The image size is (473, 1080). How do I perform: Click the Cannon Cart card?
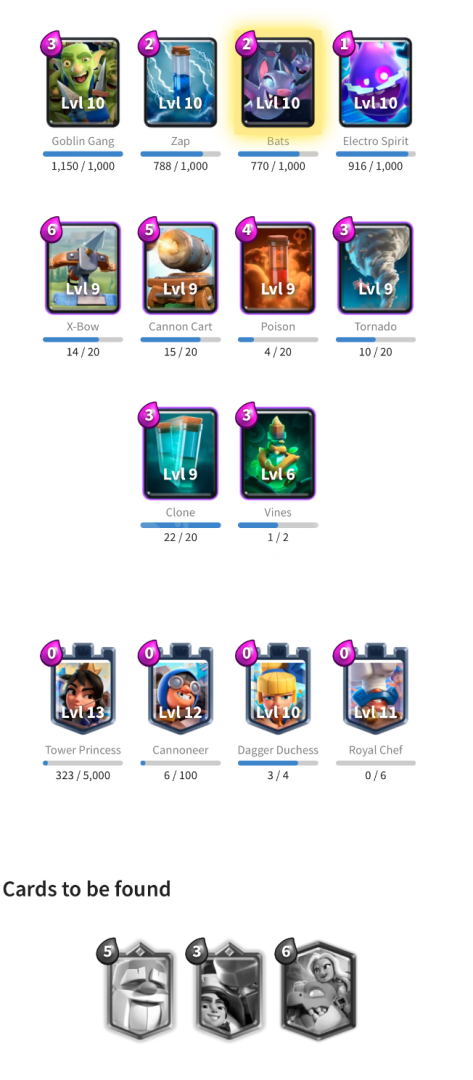click(180, 268)
